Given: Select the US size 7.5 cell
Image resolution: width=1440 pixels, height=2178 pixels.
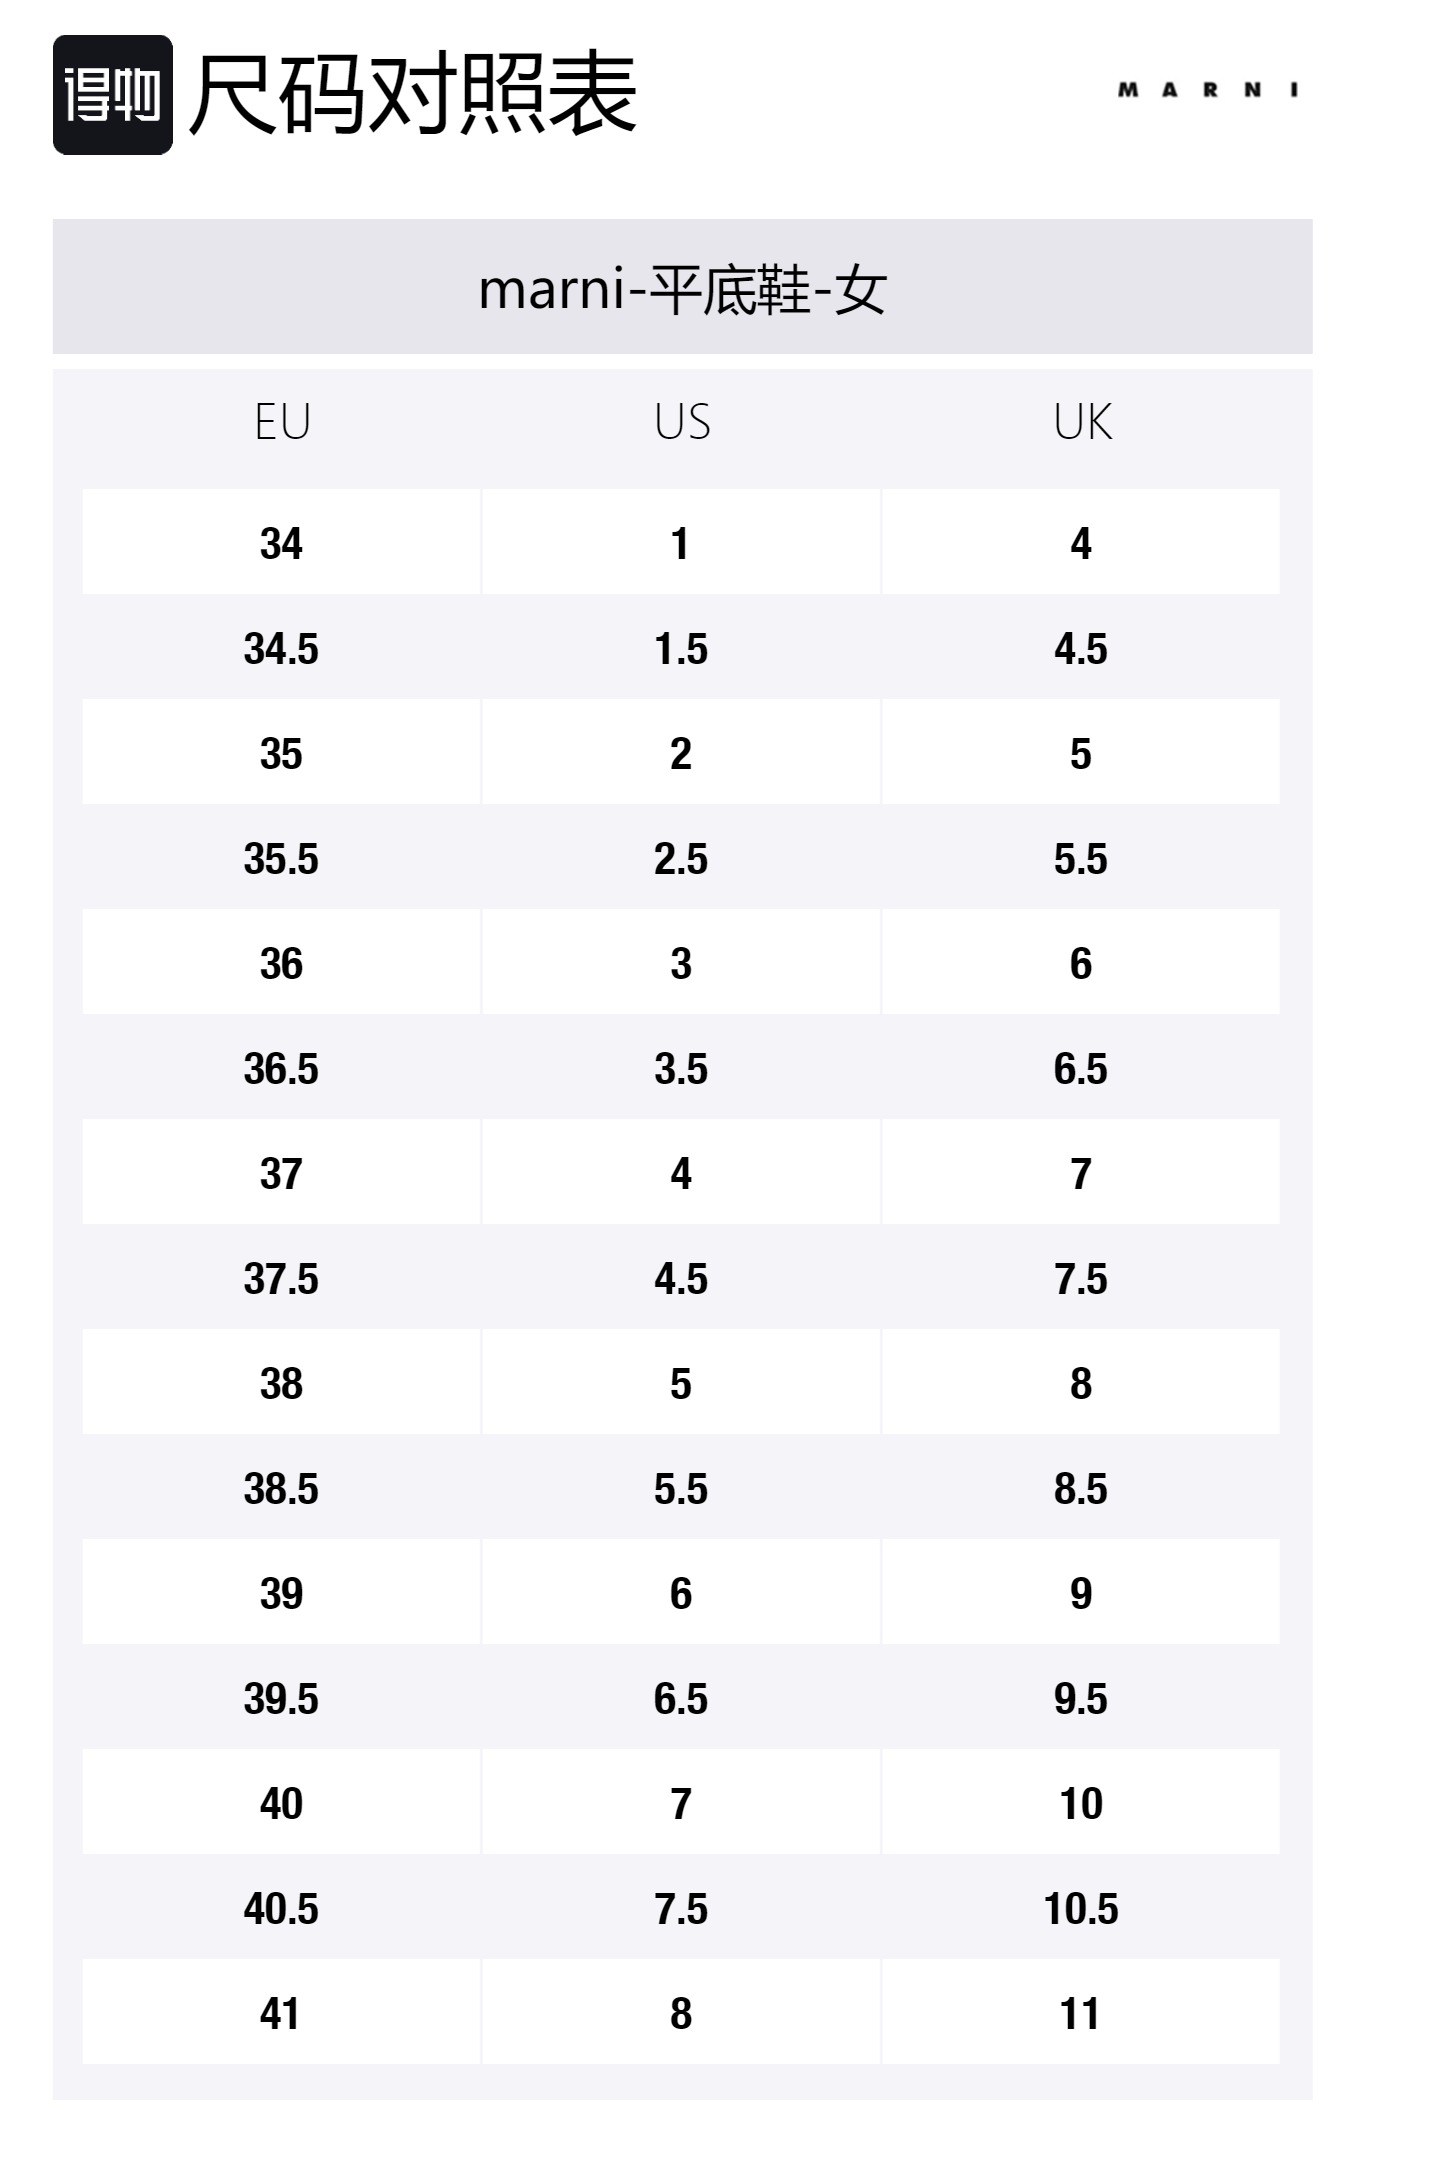Looking at the screenshot, I should tap(681, 1908).
